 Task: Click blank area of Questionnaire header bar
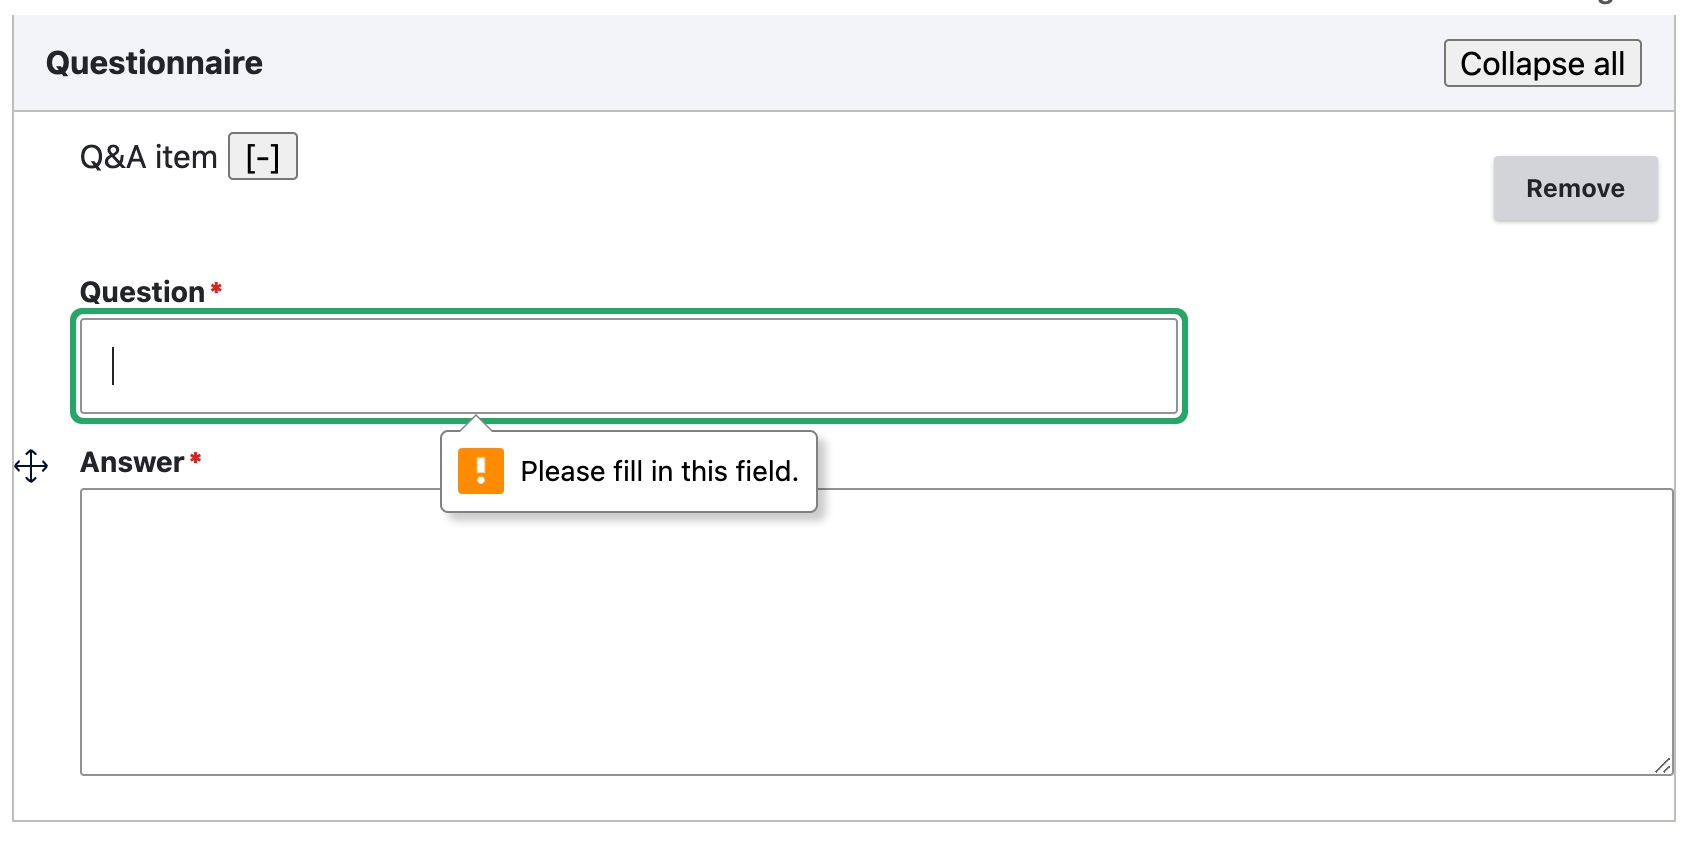click(850, 63)
